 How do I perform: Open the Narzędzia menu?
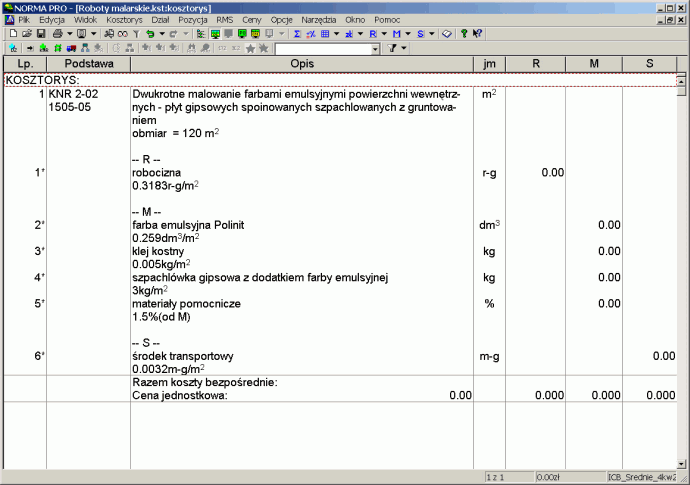(320, 19)
